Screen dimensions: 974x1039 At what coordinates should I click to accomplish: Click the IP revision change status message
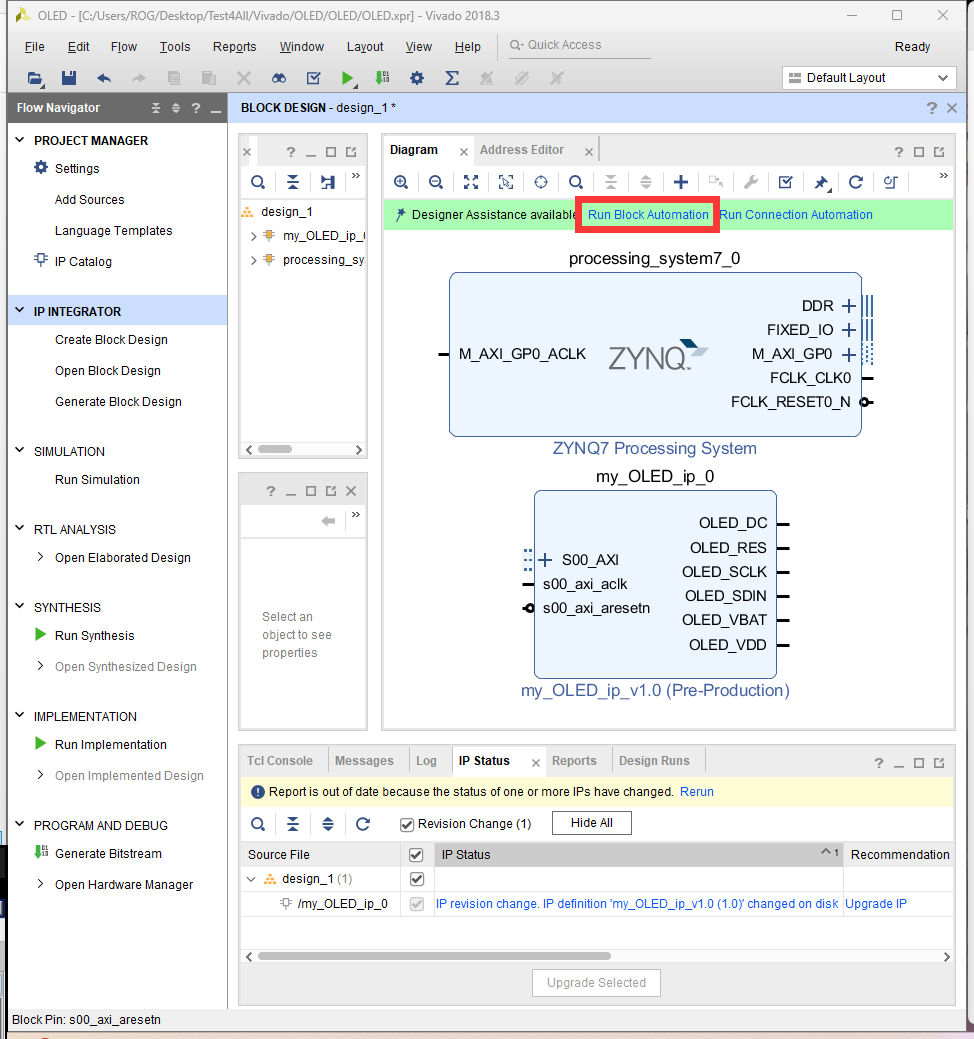pos(637,904)
